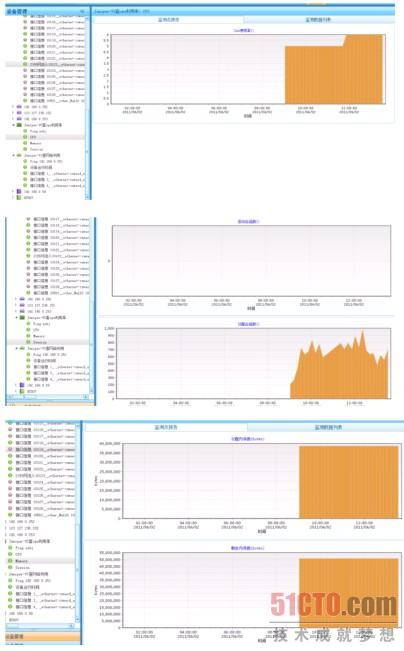Select the CPU row in Memory view tree
Screen dimensions: 404x651
41,554
